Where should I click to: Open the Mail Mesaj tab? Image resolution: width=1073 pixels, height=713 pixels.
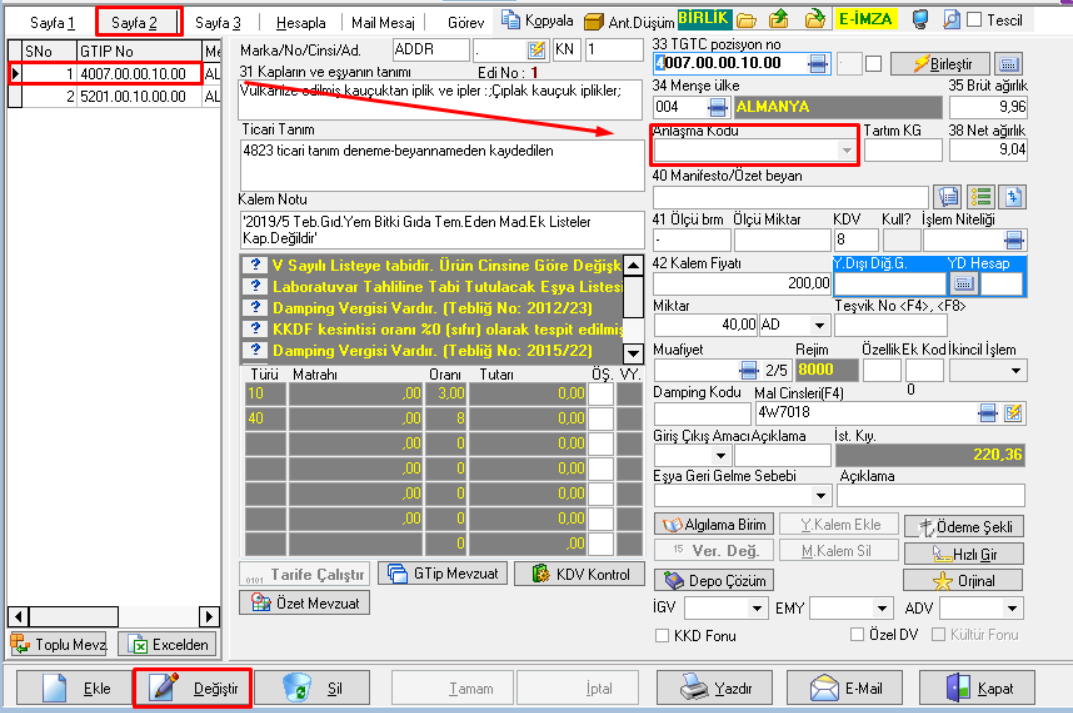click(383, 23)
